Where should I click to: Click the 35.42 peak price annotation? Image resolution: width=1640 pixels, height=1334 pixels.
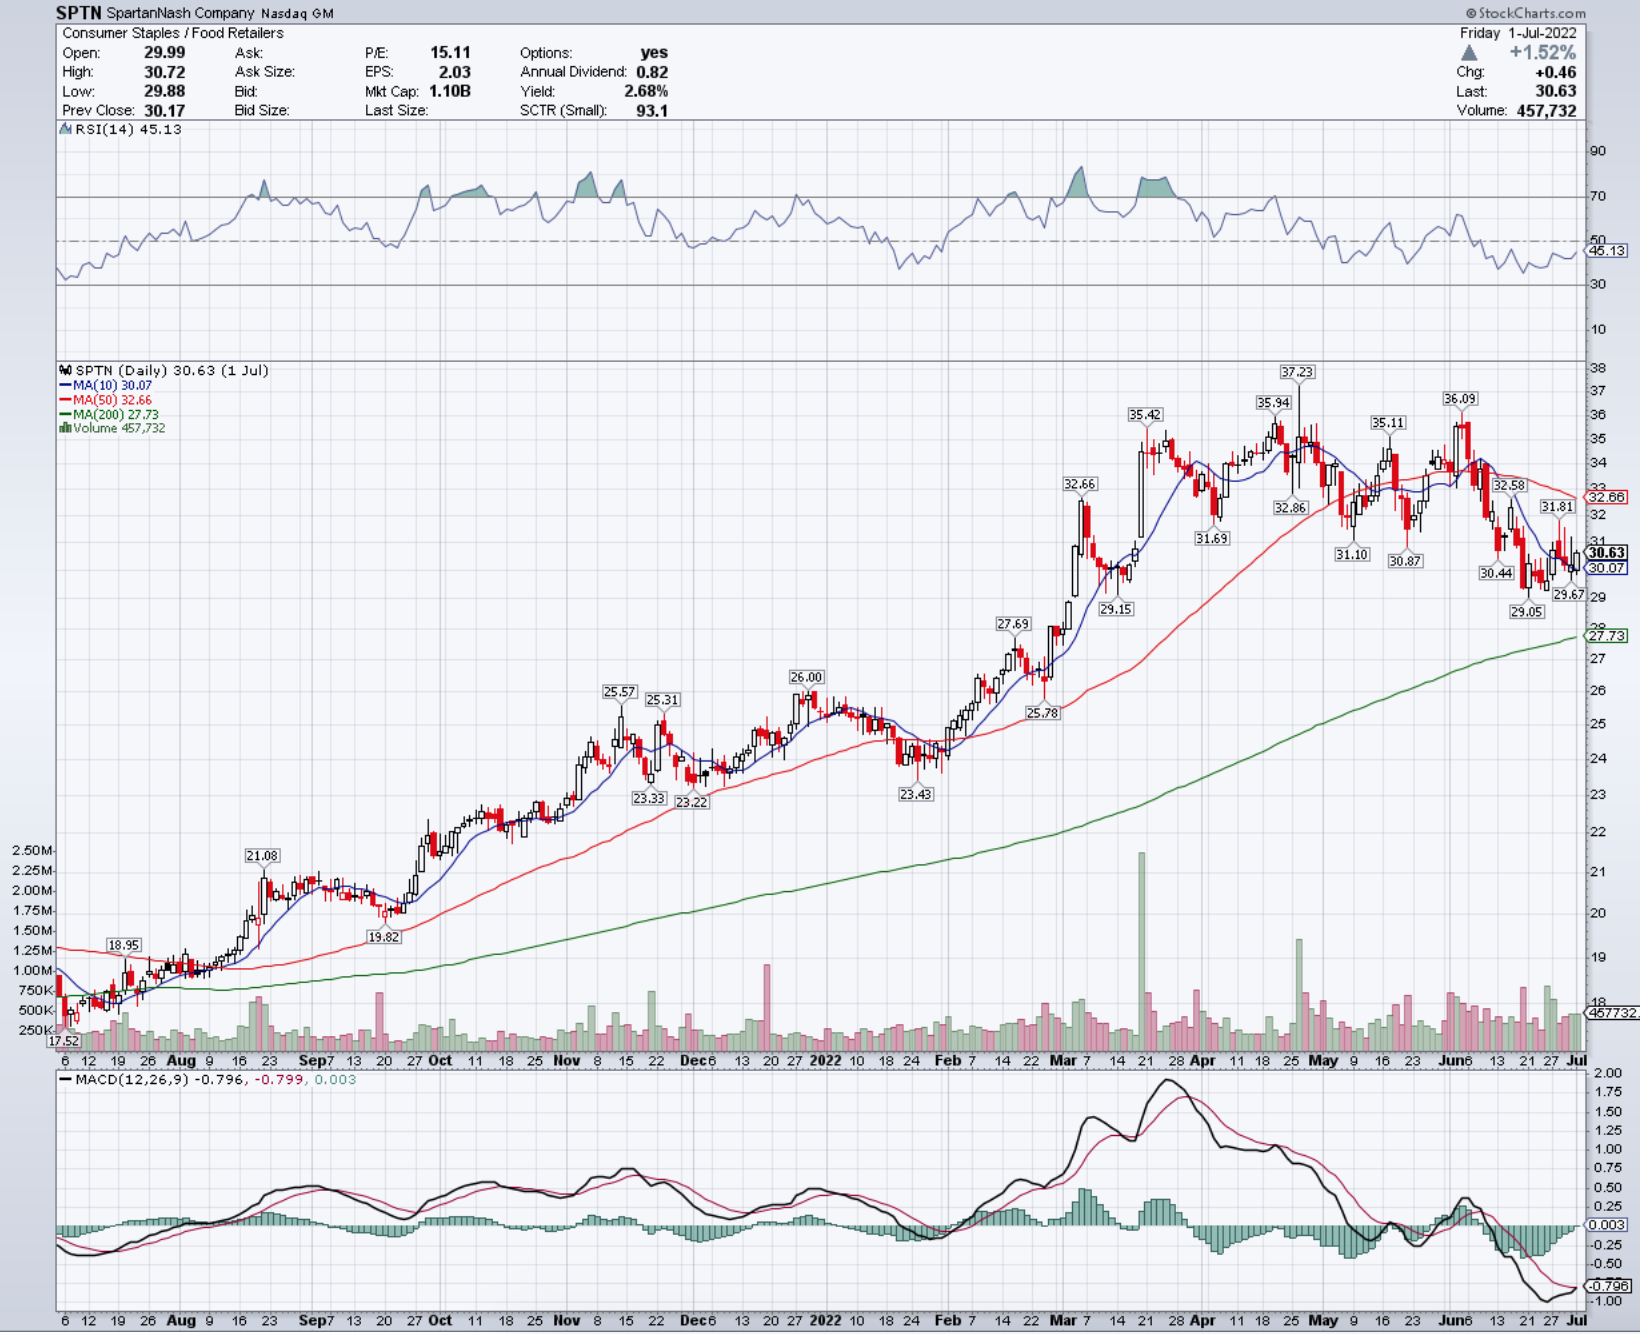[x=1145, y=415]
